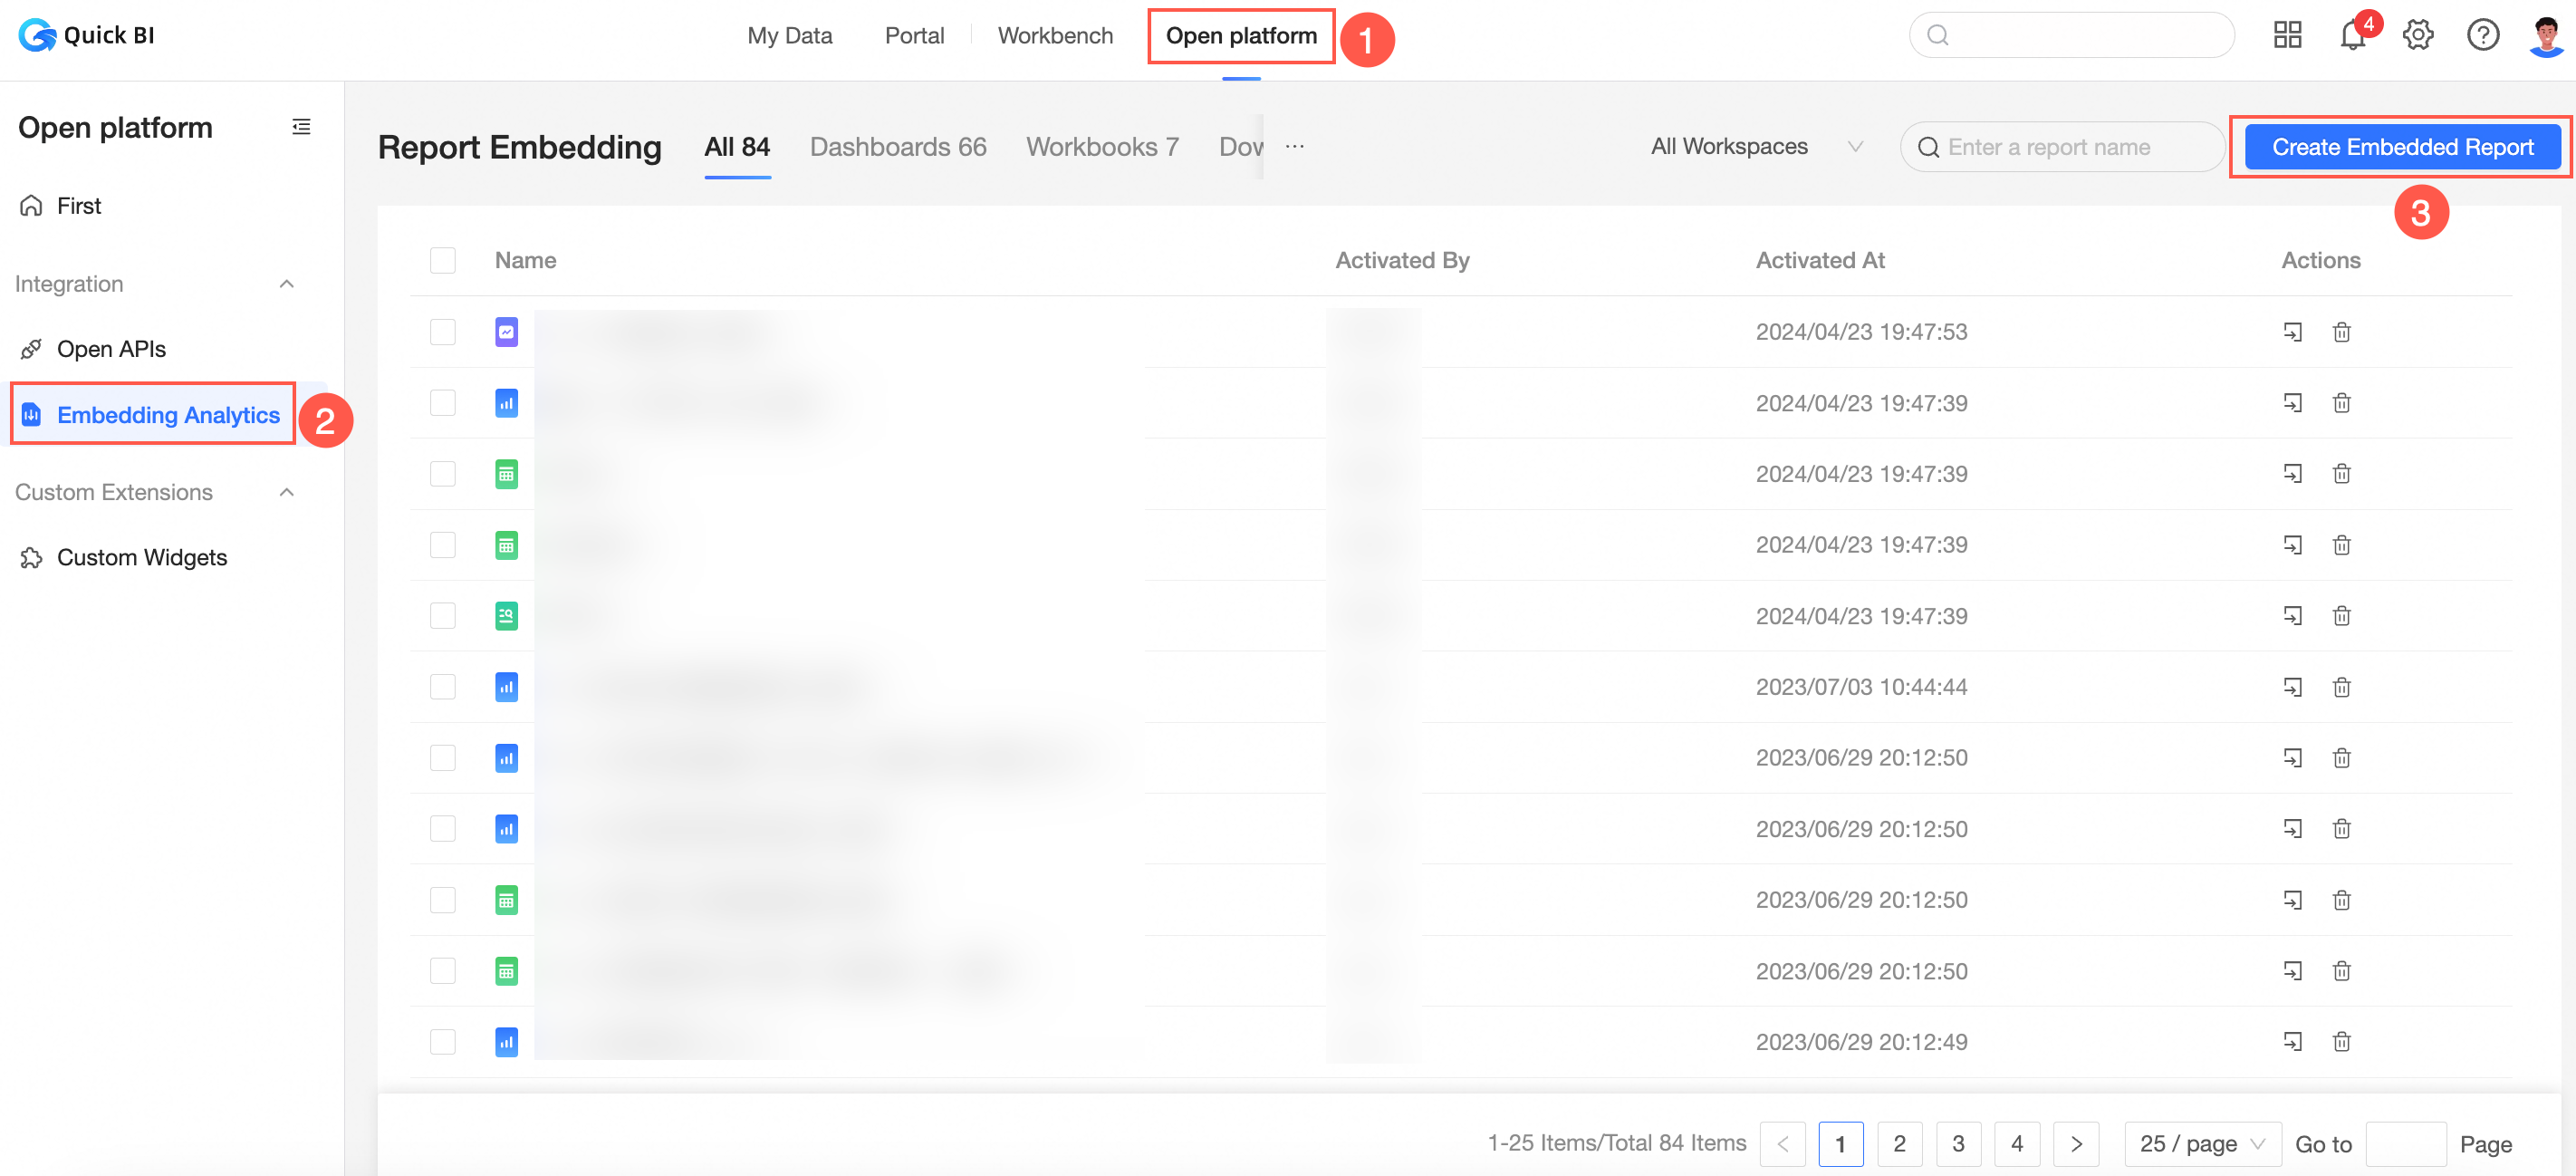This screenshot has height=1176, width=2576.
Task: Collapse sidebar using the menu fold icon
Action: (301, 127)
